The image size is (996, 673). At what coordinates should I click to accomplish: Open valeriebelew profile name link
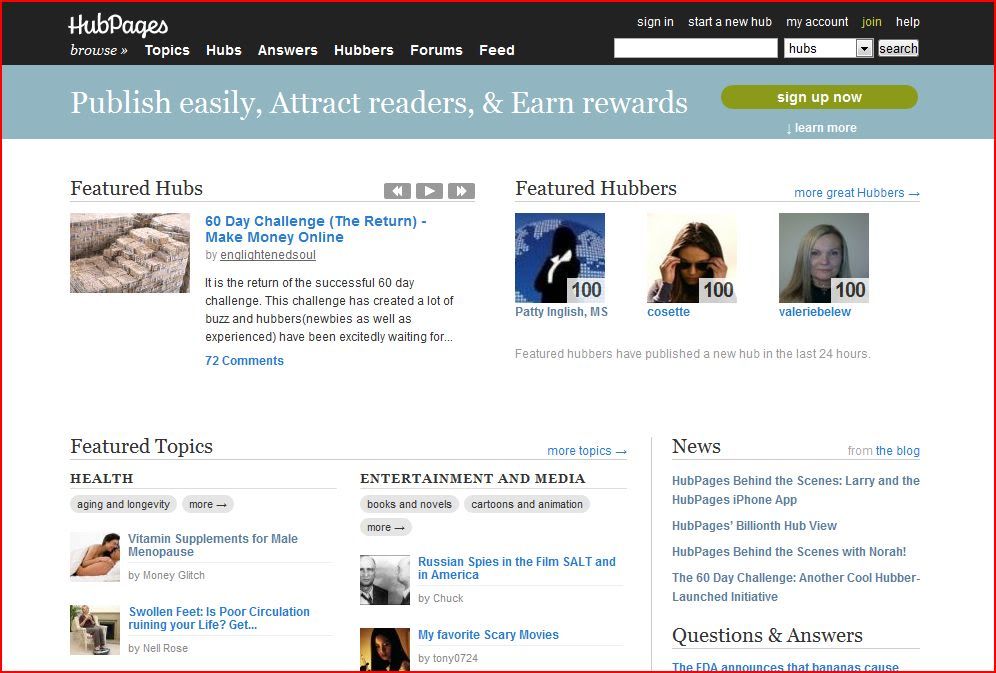click(815, 312)
